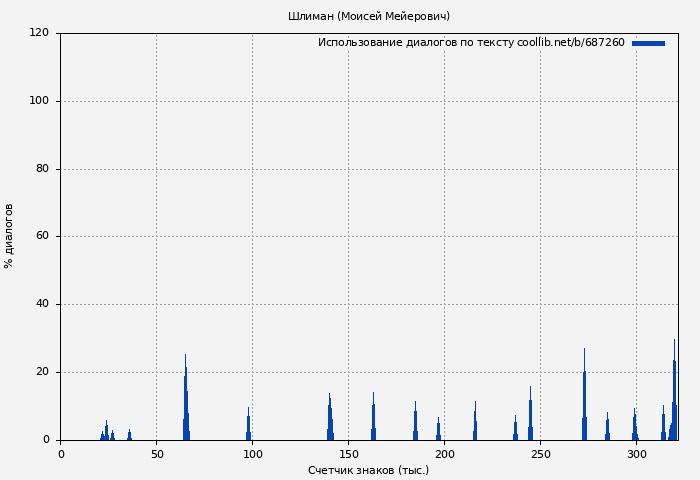
Task: Click the y-axis tick label 40
Action: coord(42,304)
